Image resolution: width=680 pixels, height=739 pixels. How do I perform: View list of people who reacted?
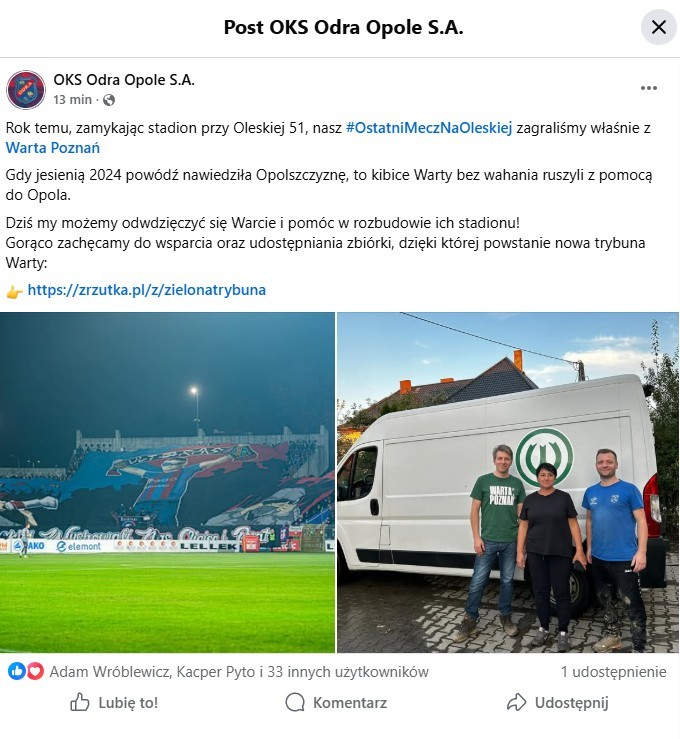239,672
